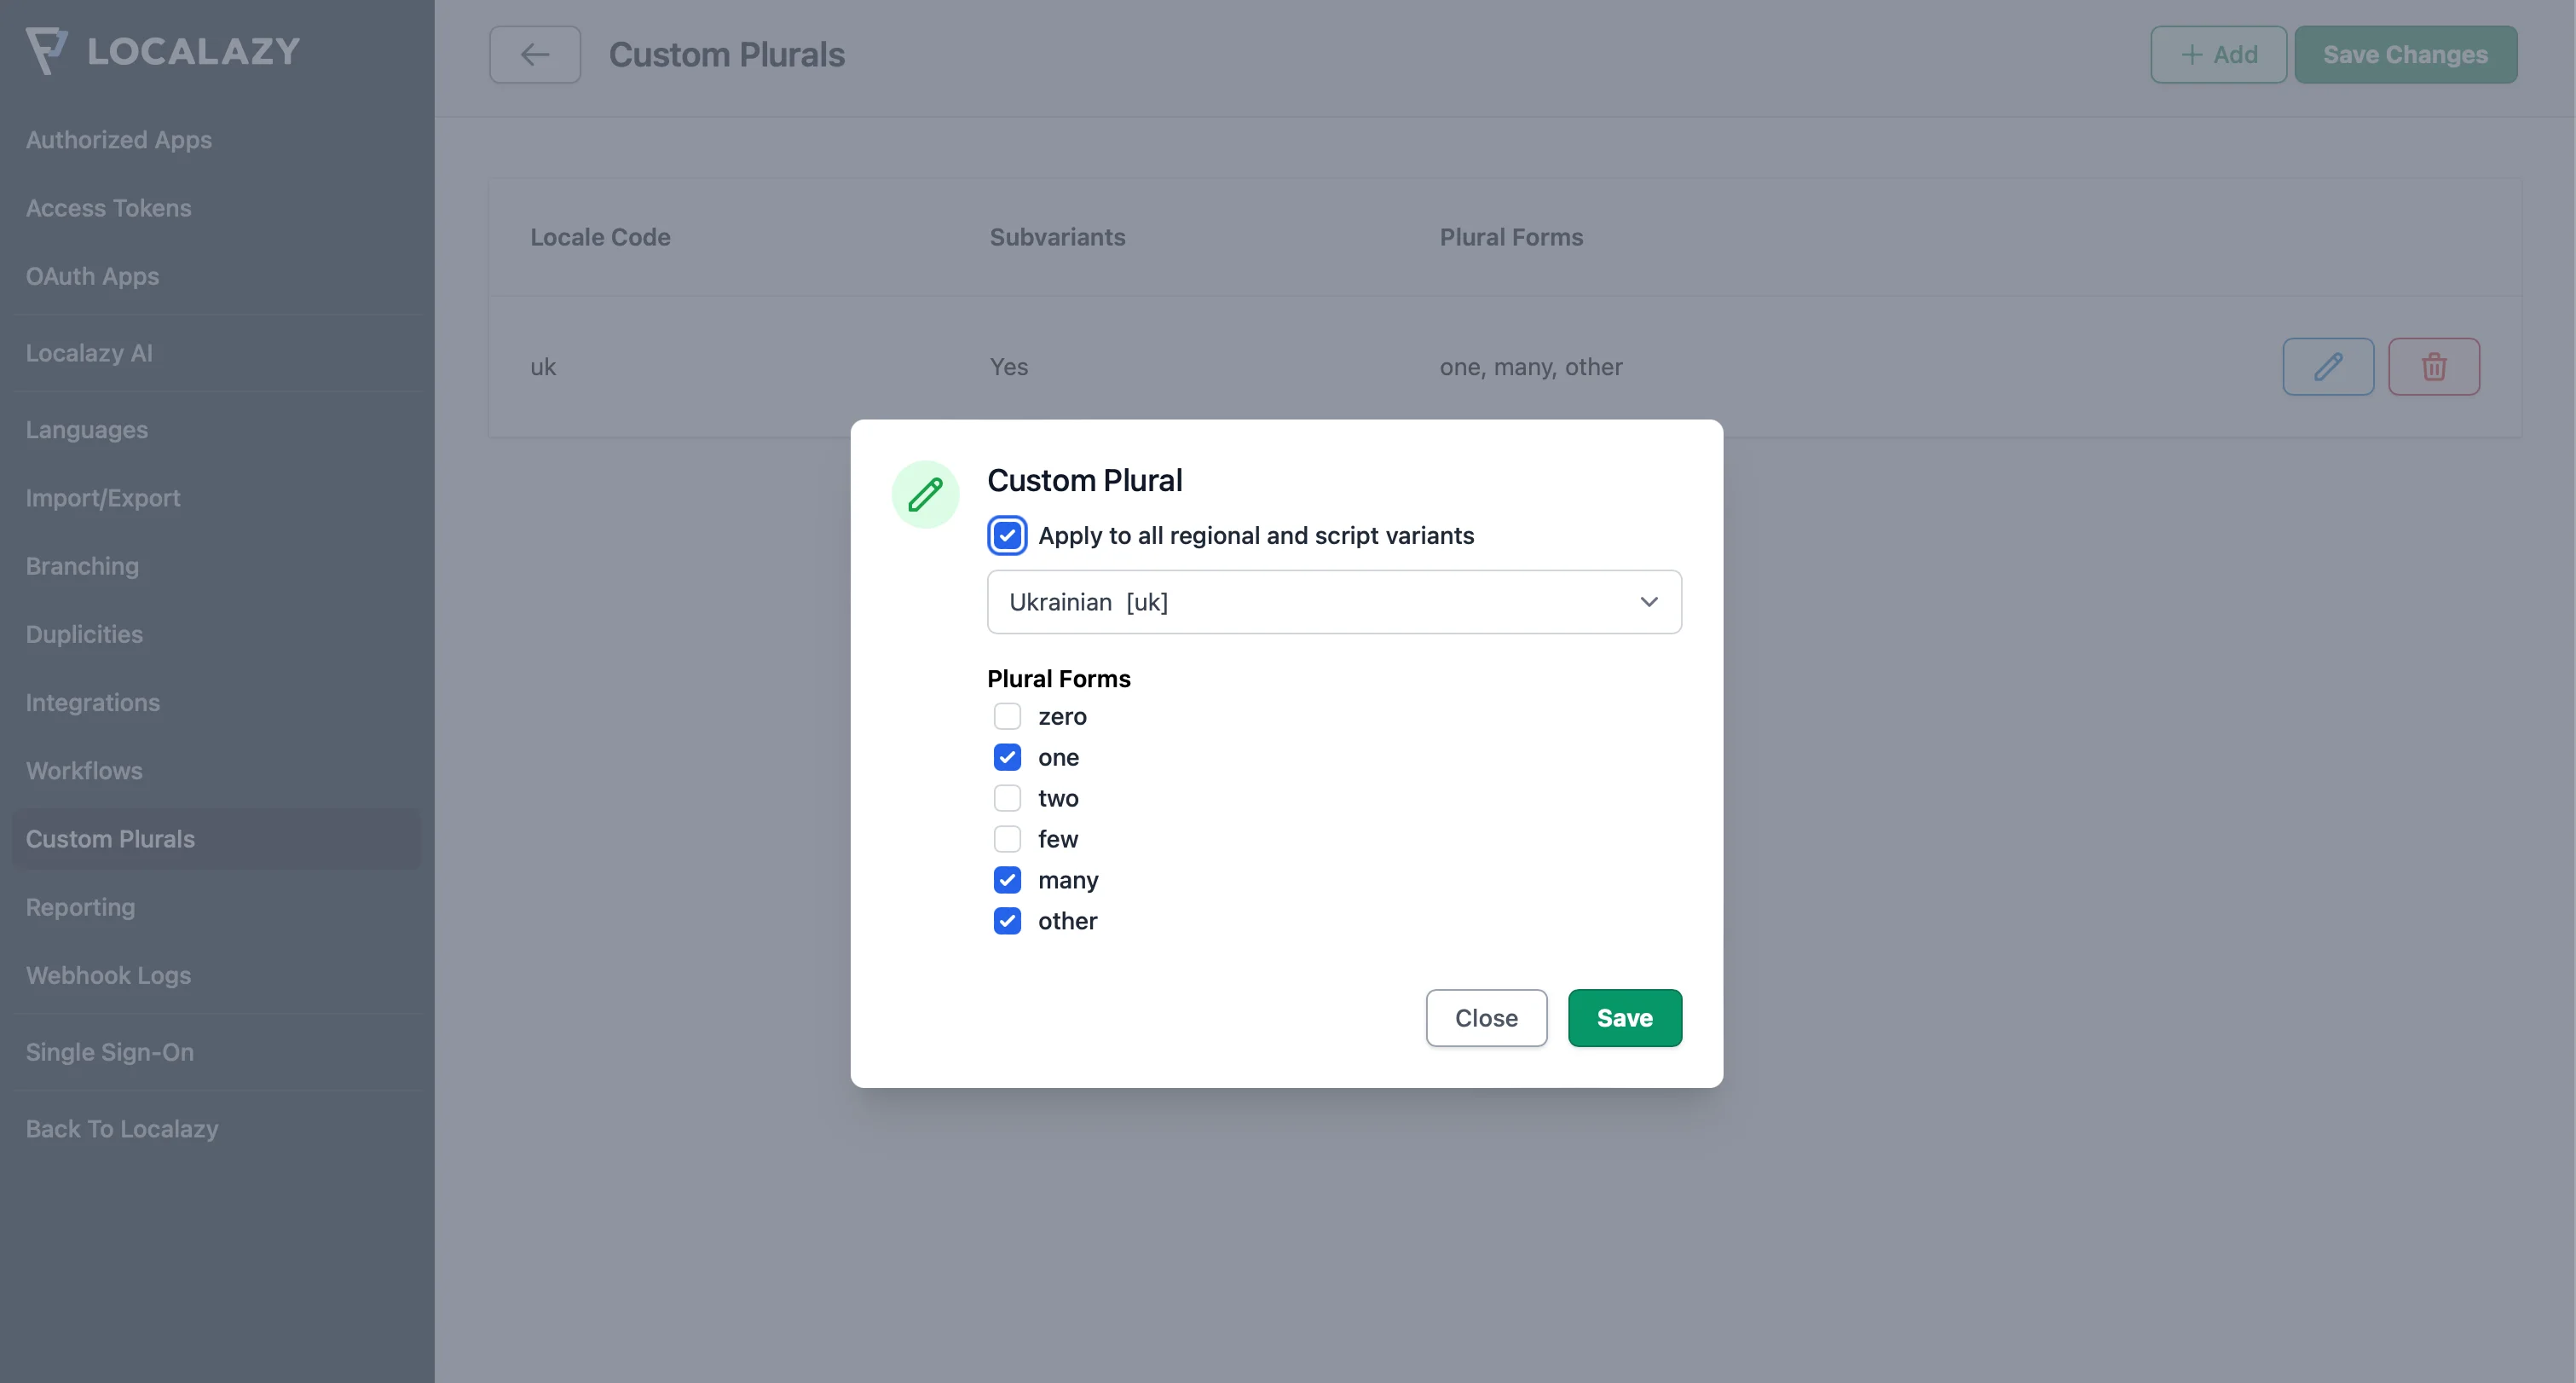Toggle the many plural form checkbox

(1007, 879)
